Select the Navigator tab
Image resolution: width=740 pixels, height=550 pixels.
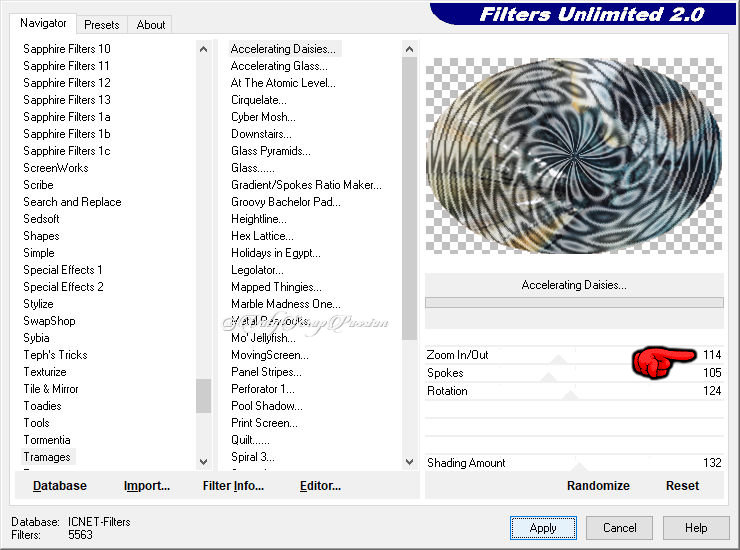(43, 23)
